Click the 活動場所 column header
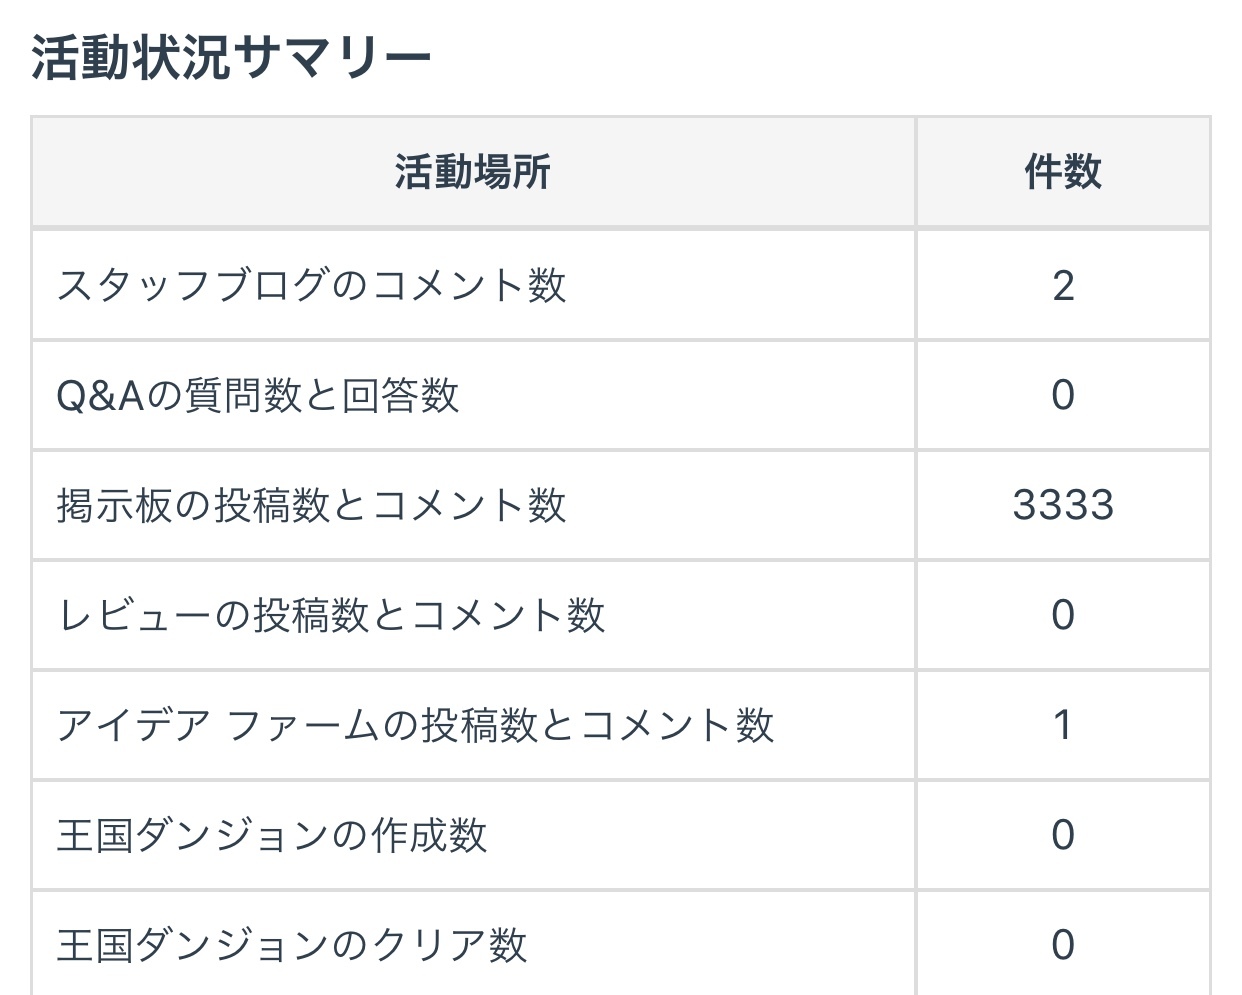The height and width of the screenshot is (995, 1242). click(x=472, y=172)
